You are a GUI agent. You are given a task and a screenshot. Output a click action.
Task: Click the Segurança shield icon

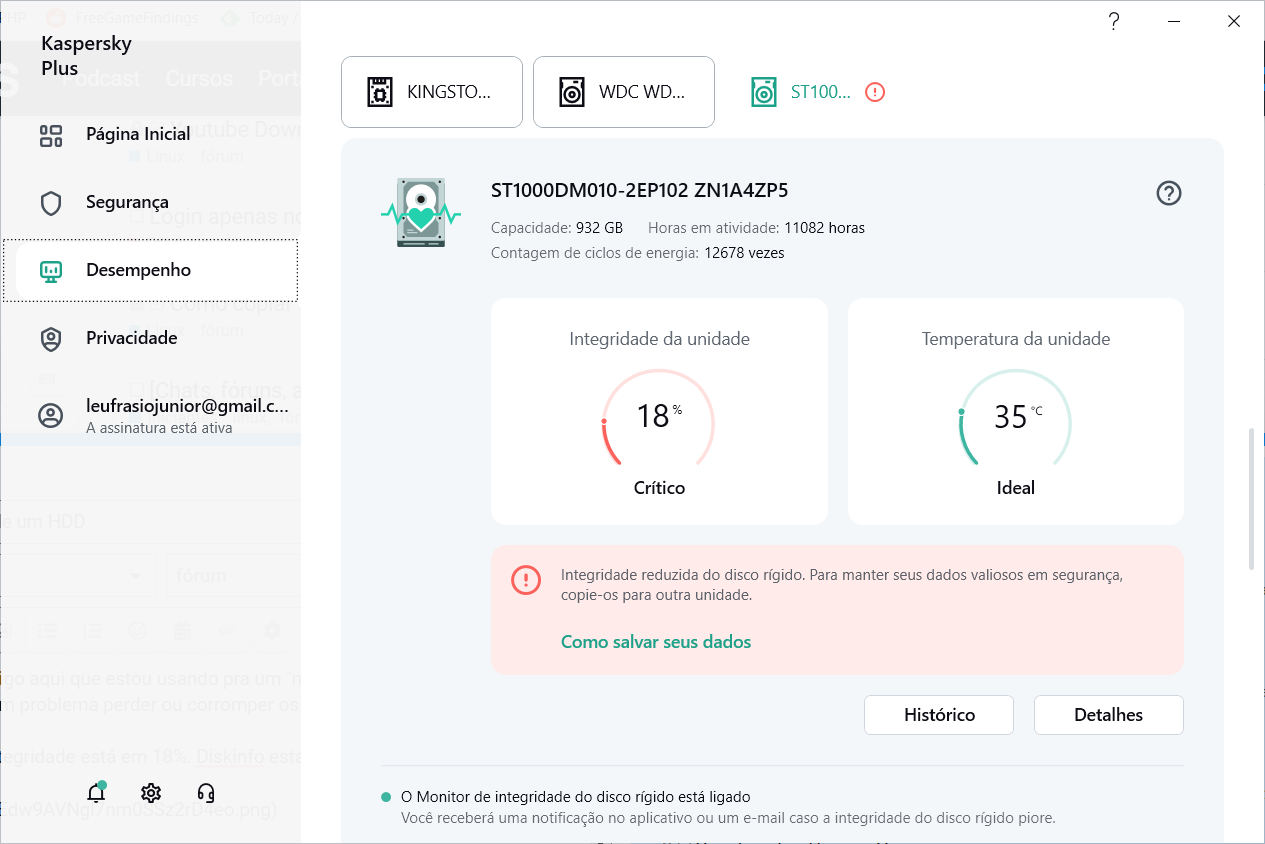click(51, 203)
